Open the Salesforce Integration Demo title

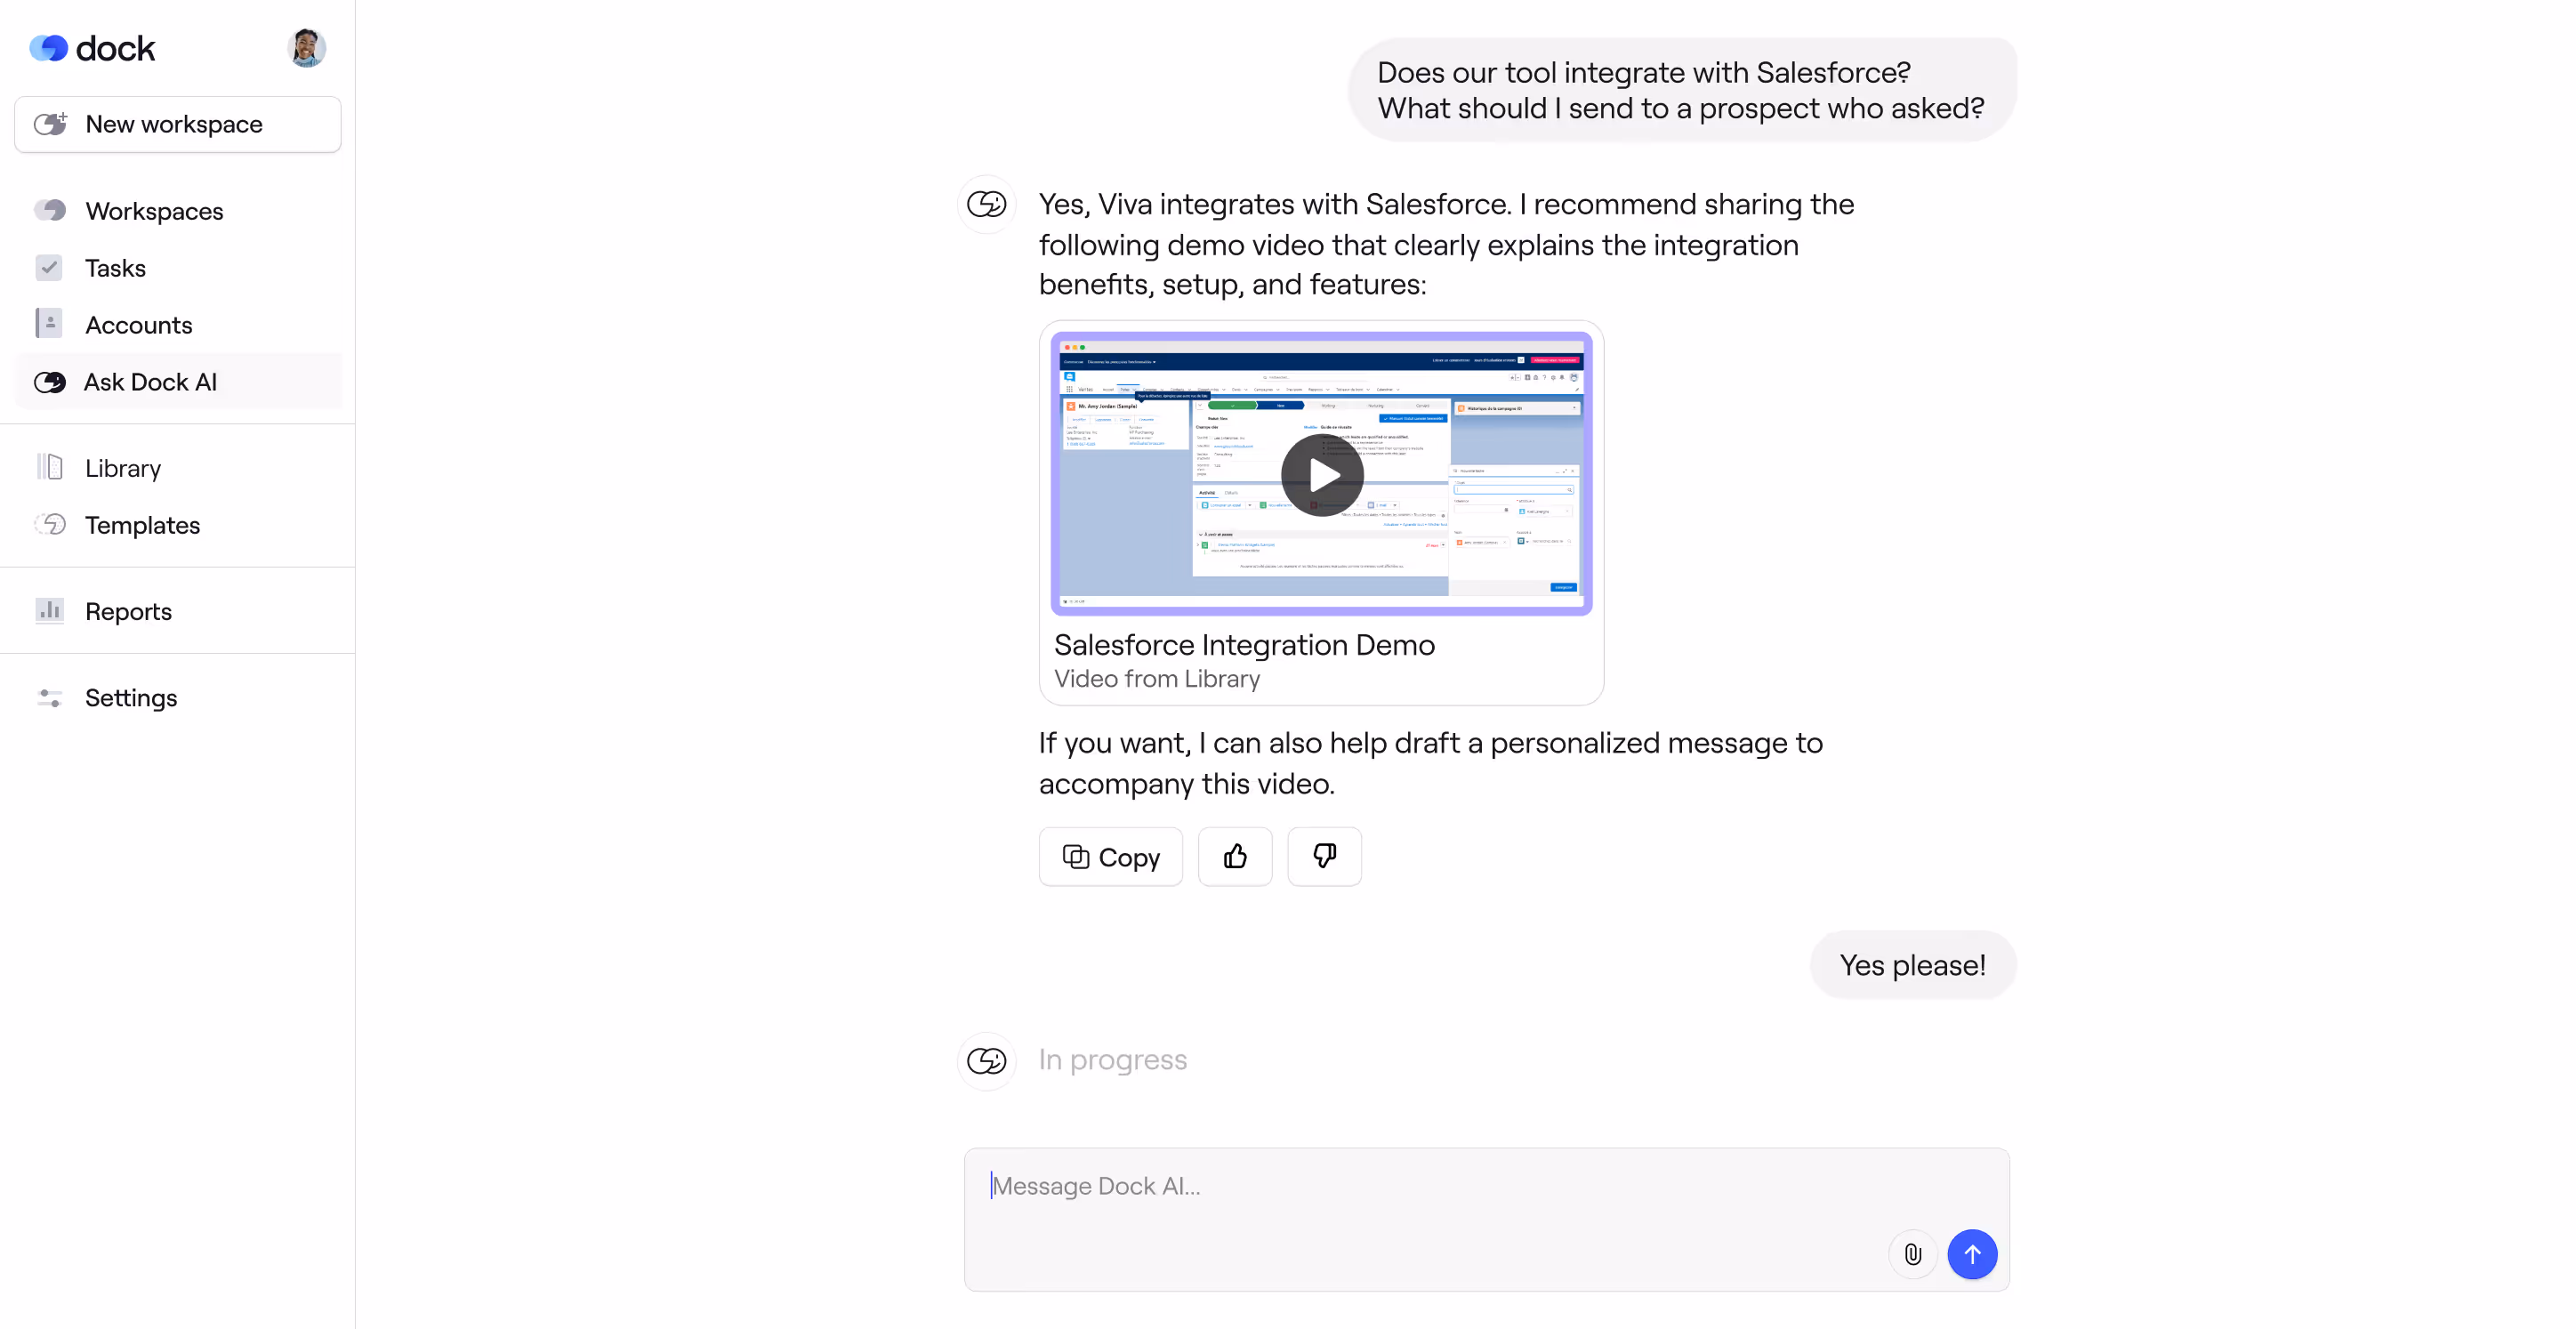click(x=1244, y=645)
